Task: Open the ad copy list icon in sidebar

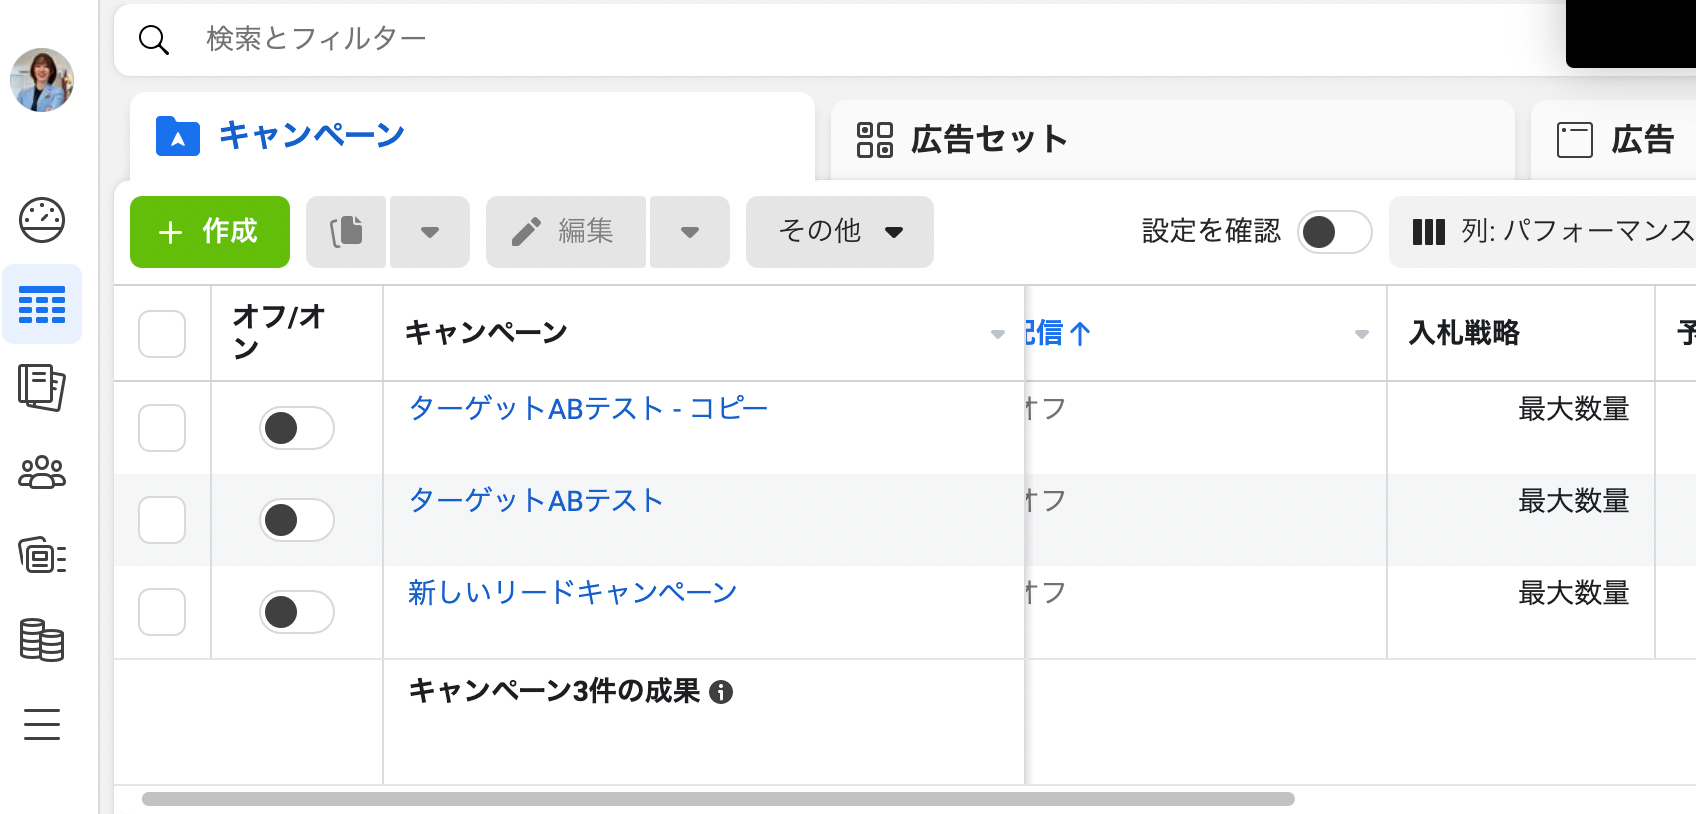Action: tap(42, 555)
